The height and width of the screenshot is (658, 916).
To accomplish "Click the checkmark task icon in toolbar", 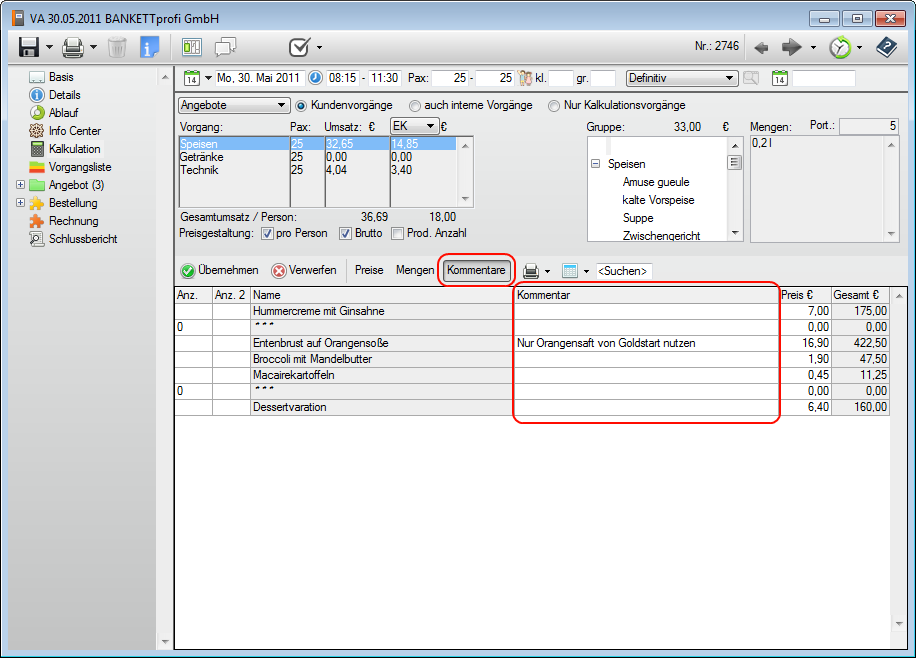I will 298,47.
